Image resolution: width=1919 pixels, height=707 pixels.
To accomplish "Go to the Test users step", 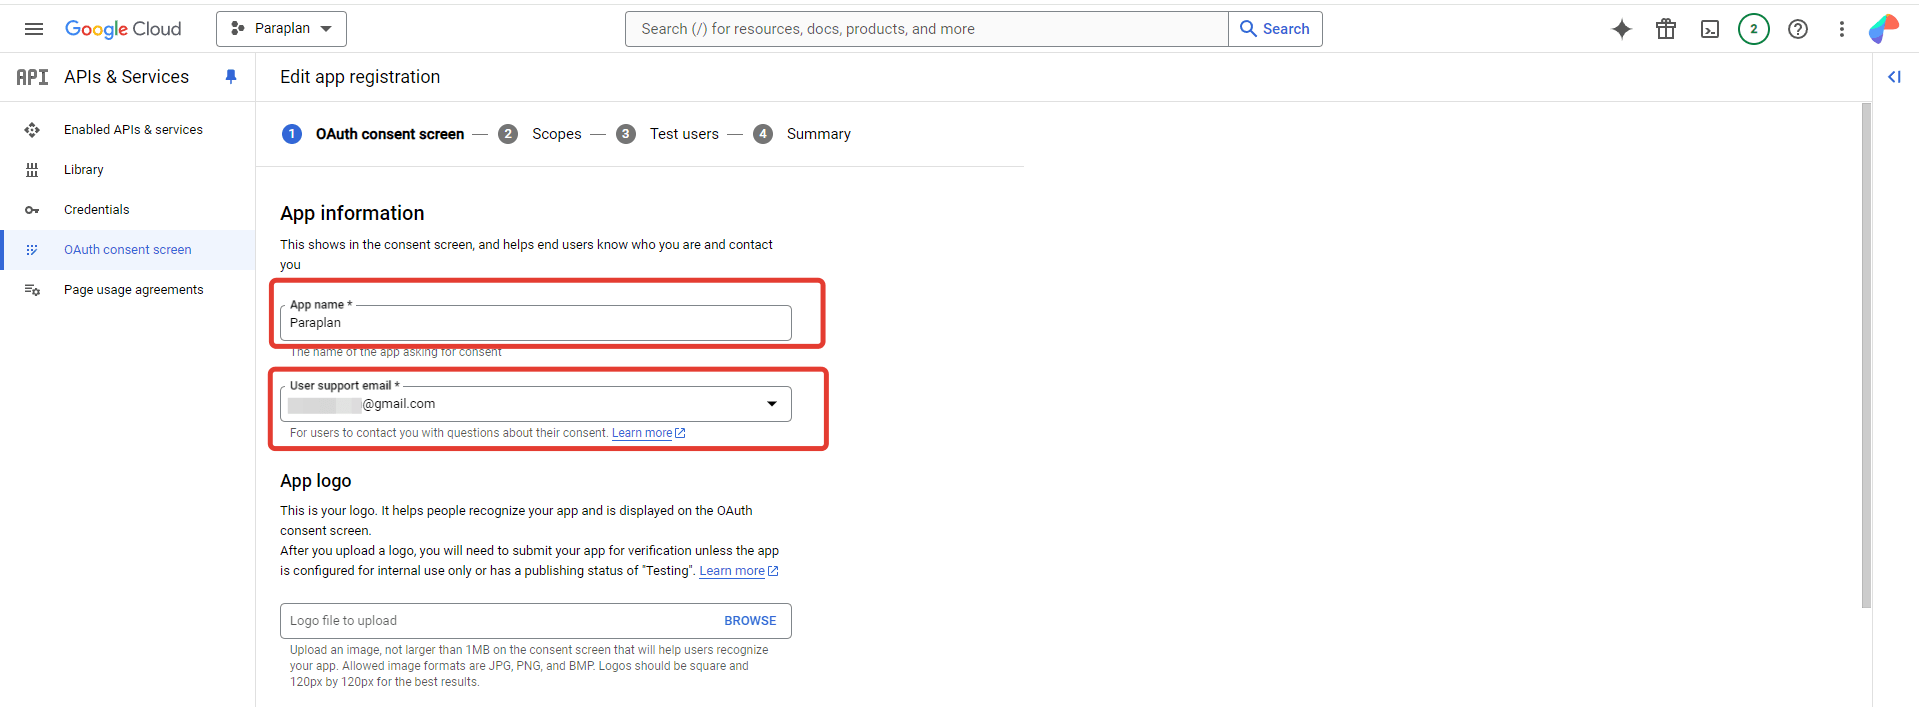I will tap(683, 134).
